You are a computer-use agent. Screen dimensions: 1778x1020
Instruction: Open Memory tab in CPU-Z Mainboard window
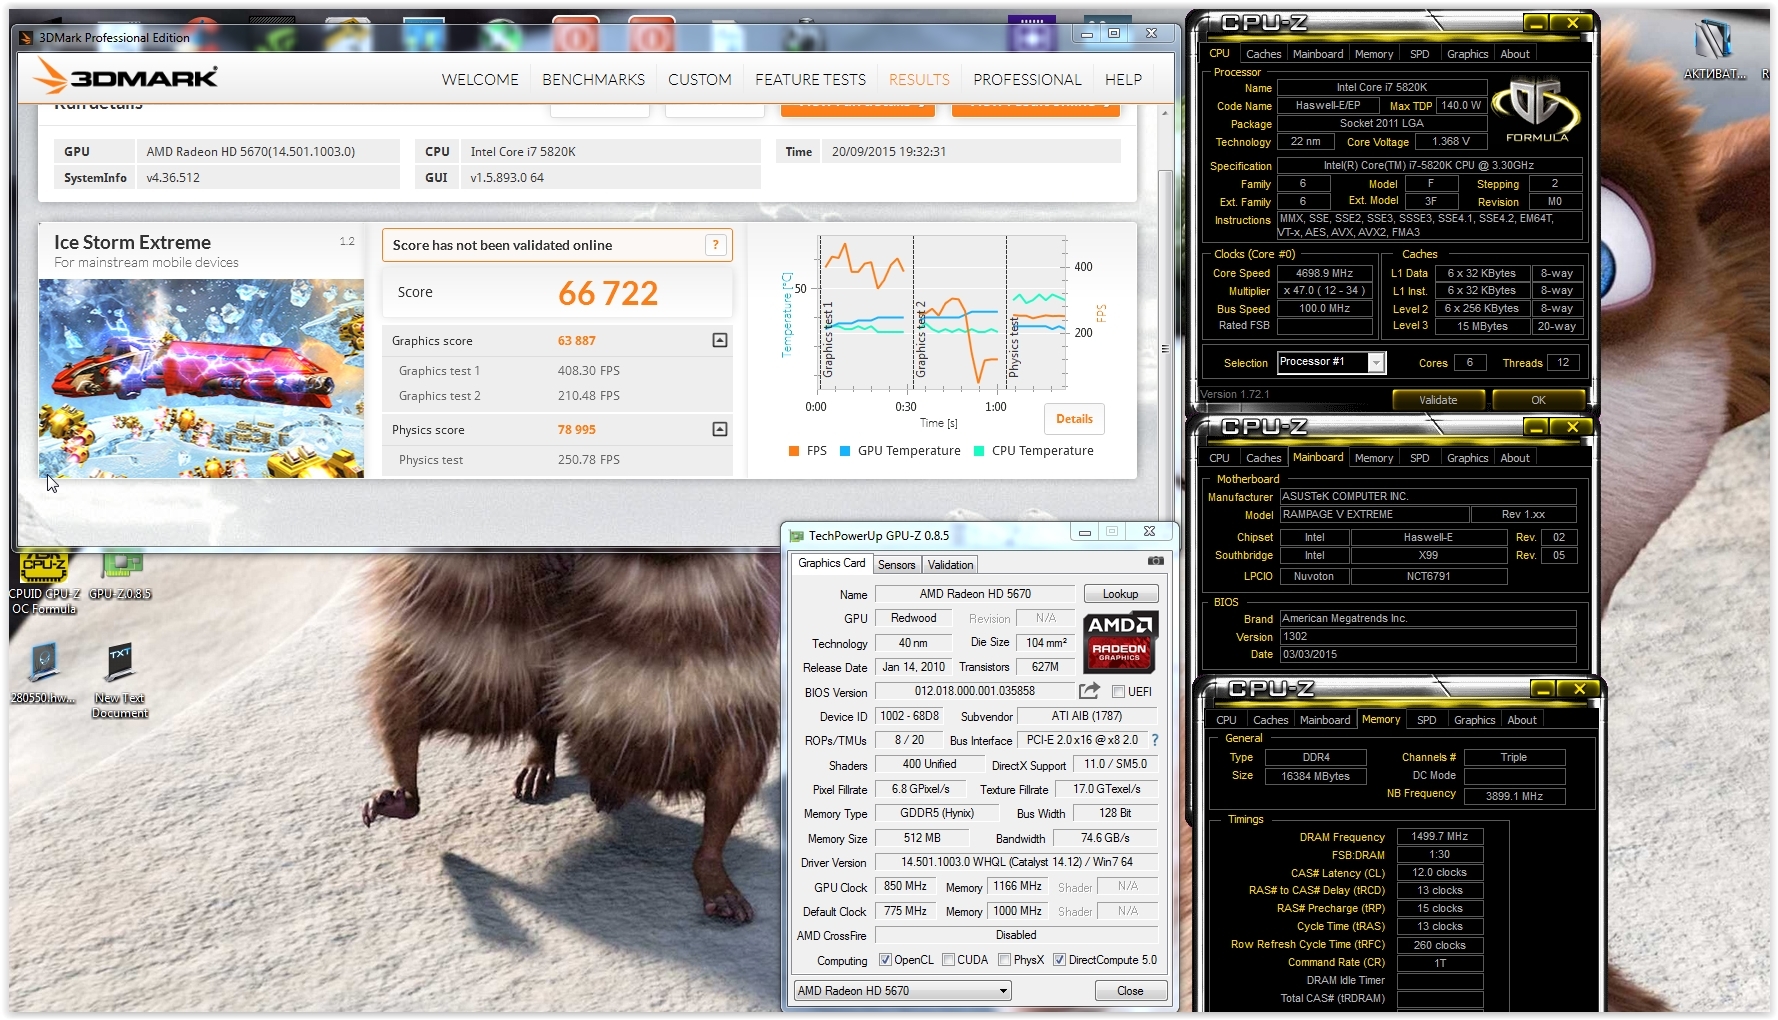click(1373, 458)
